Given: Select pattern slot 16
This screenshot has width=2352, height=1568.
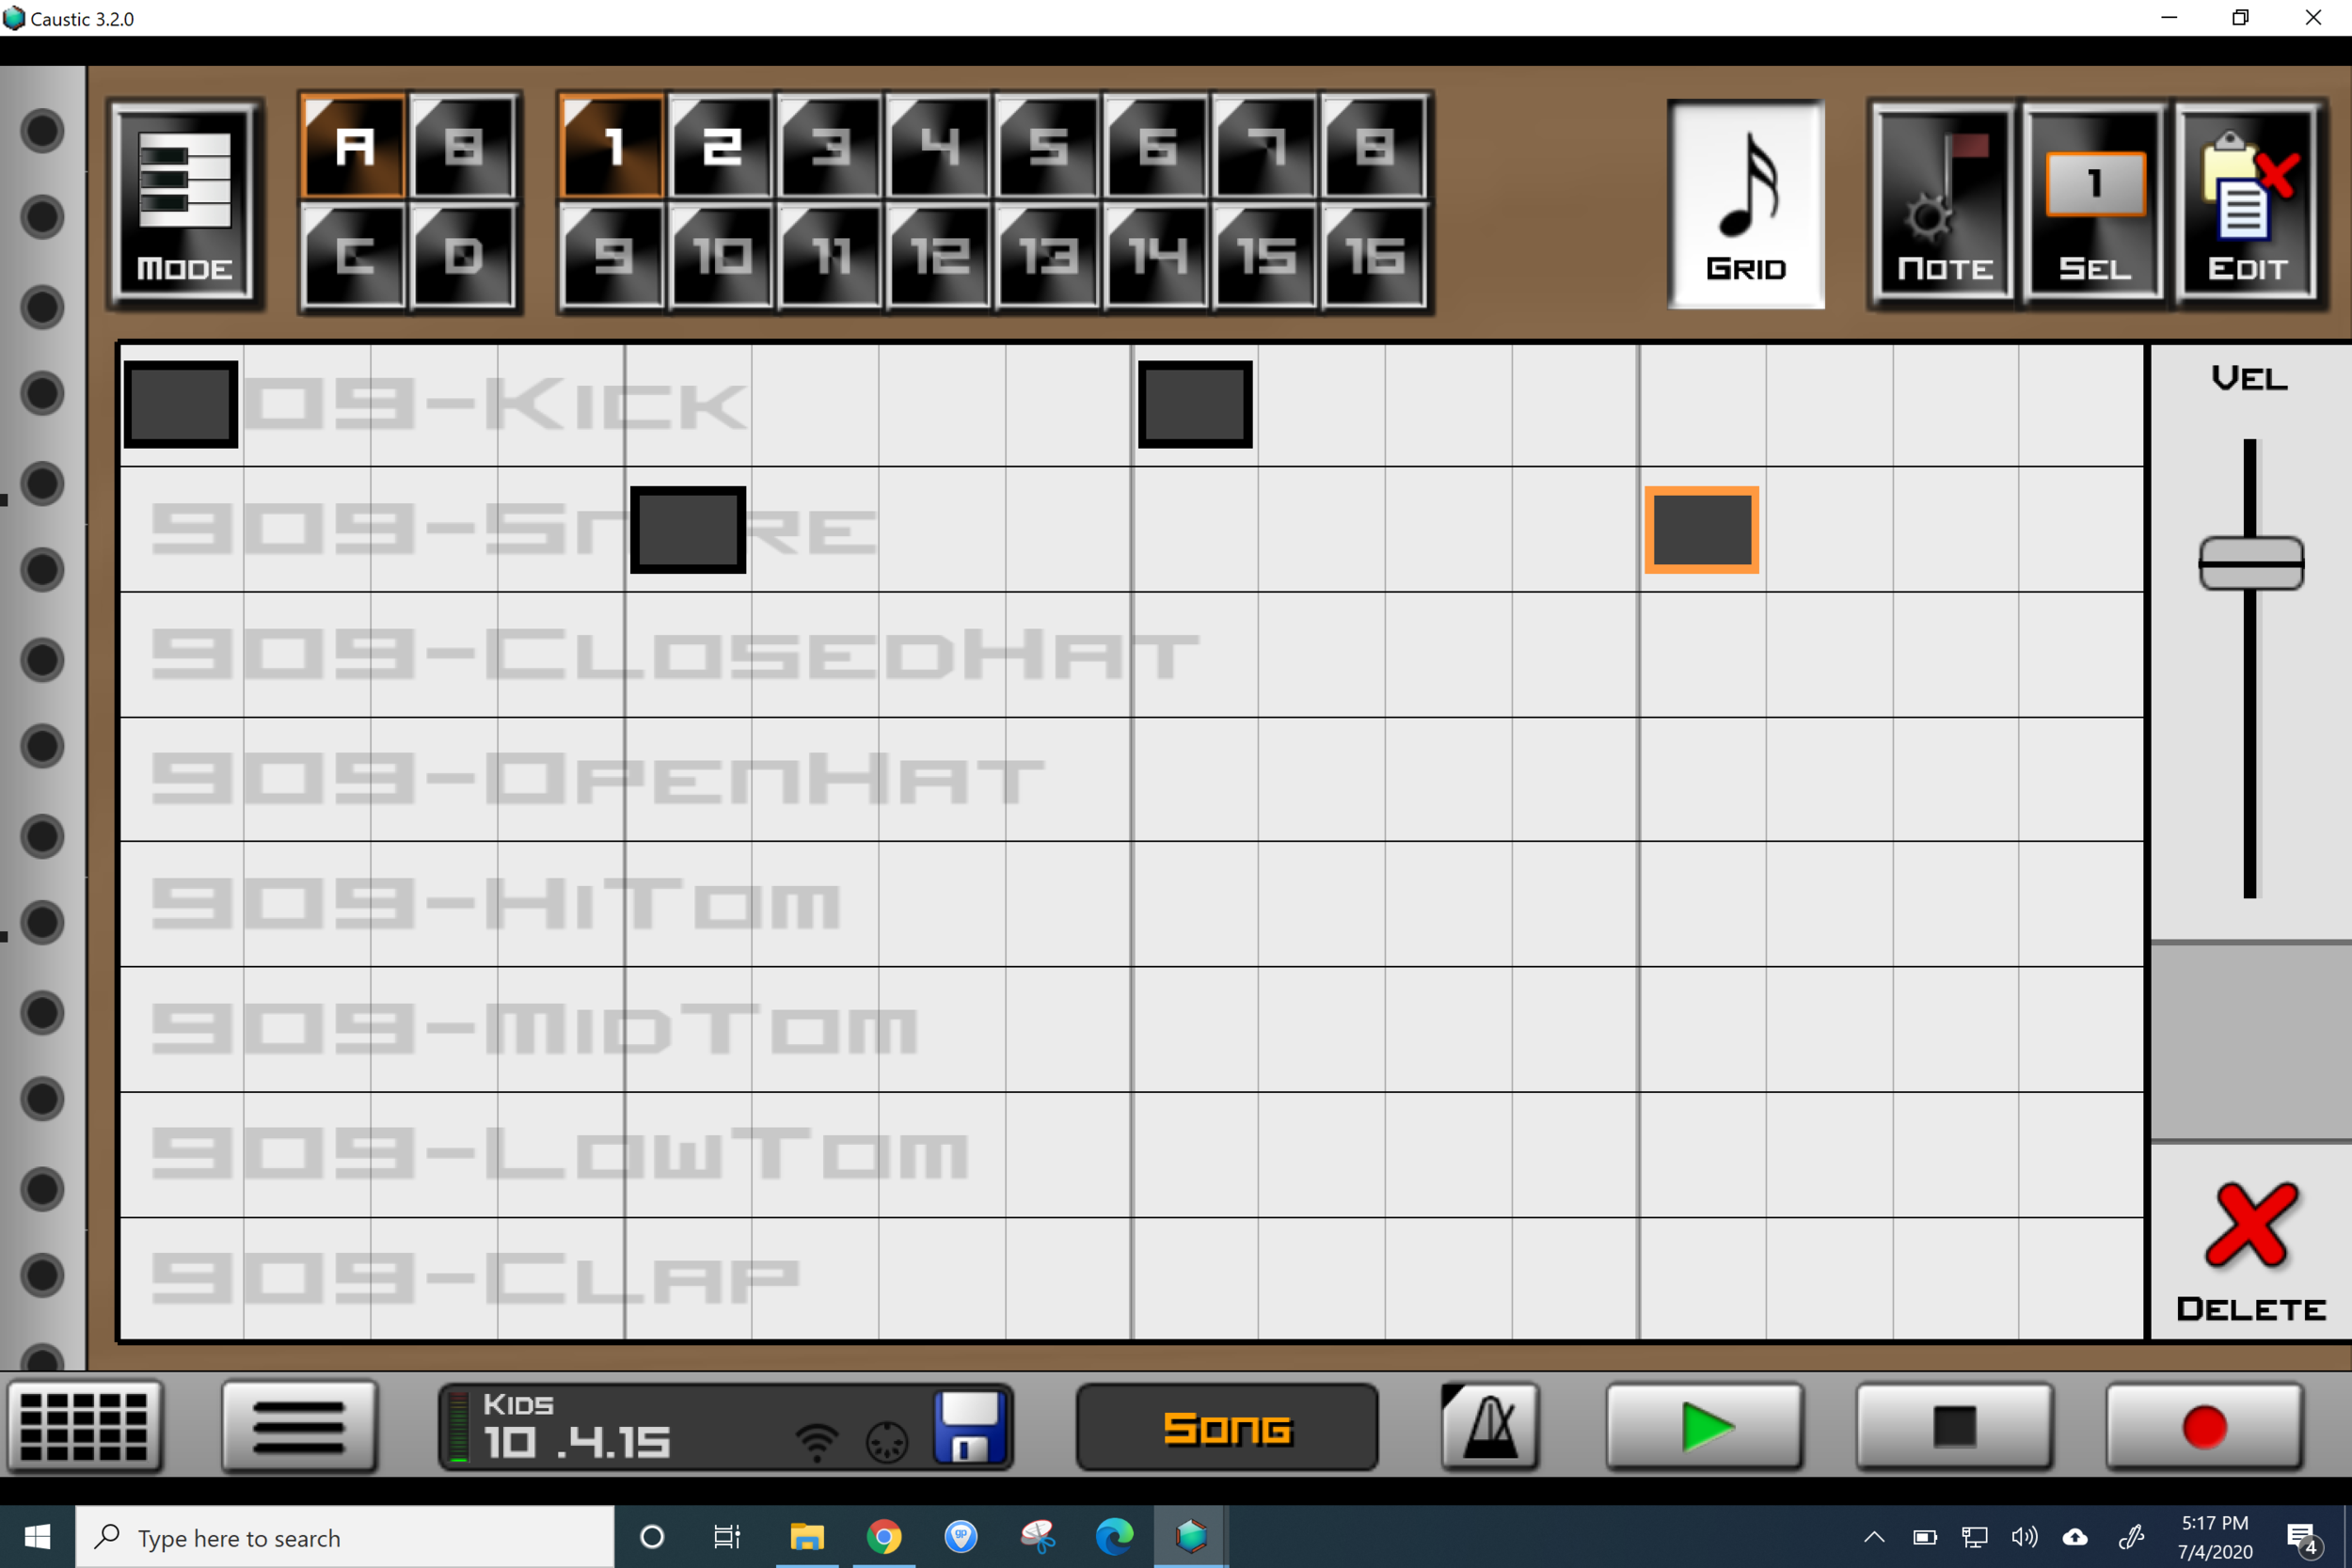Looking at the screenshot, I should click(1374, 256).
